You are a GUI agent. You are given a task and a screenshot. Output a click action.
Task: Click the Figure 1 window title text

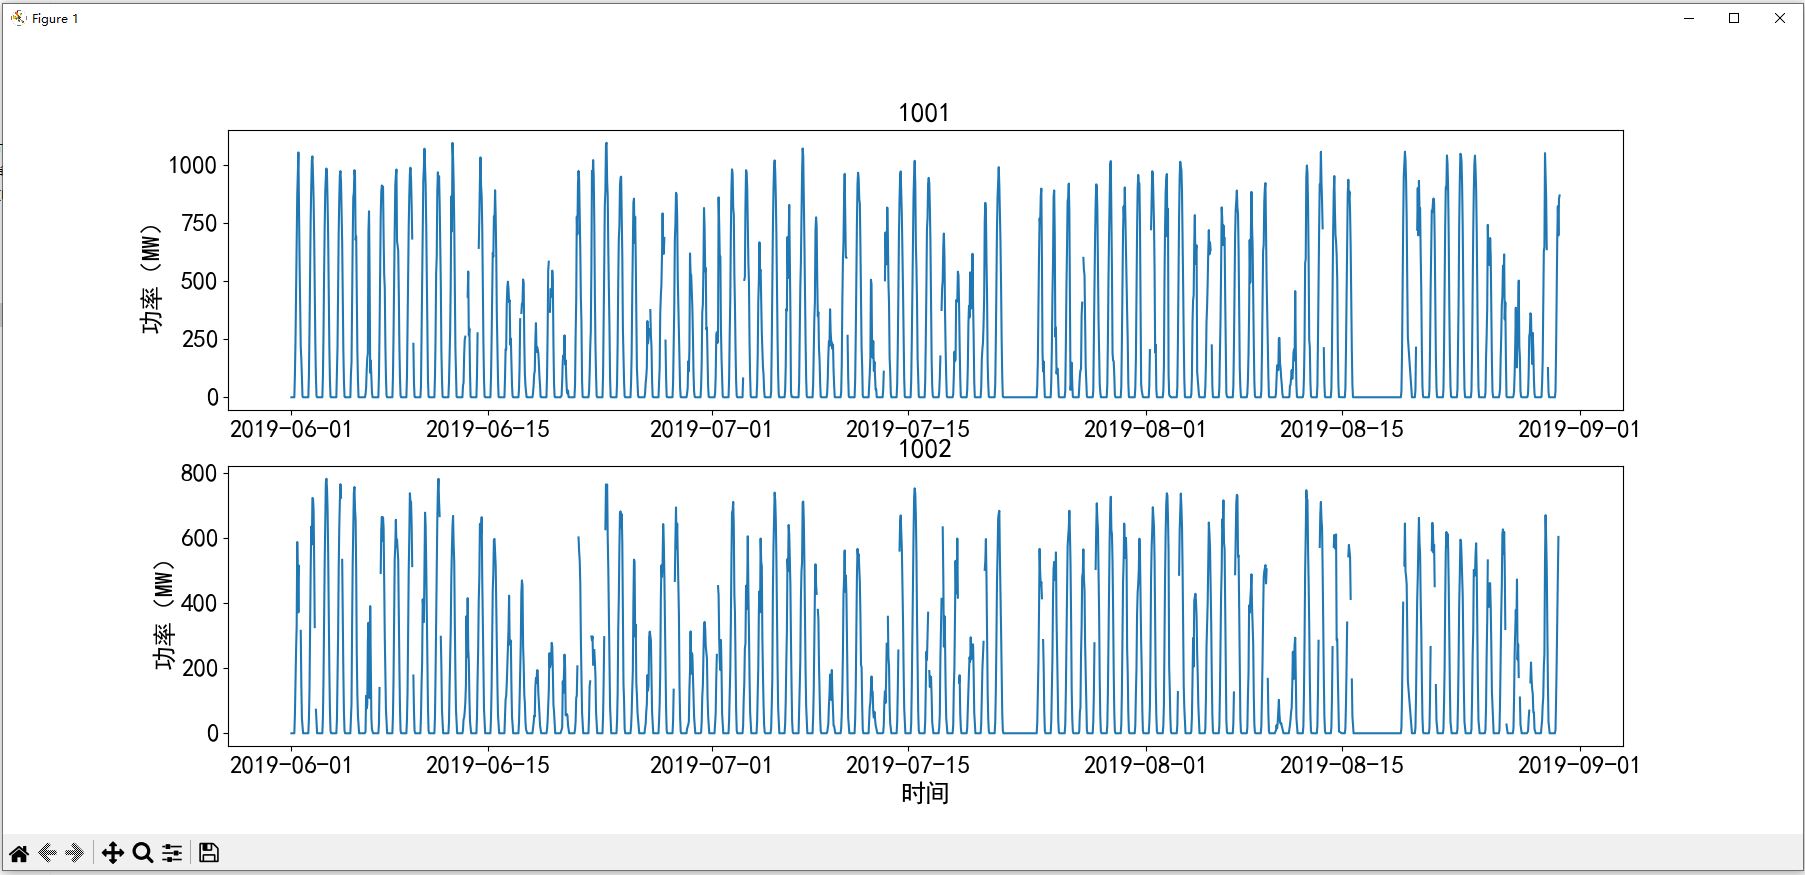click(x=55, y=18)
